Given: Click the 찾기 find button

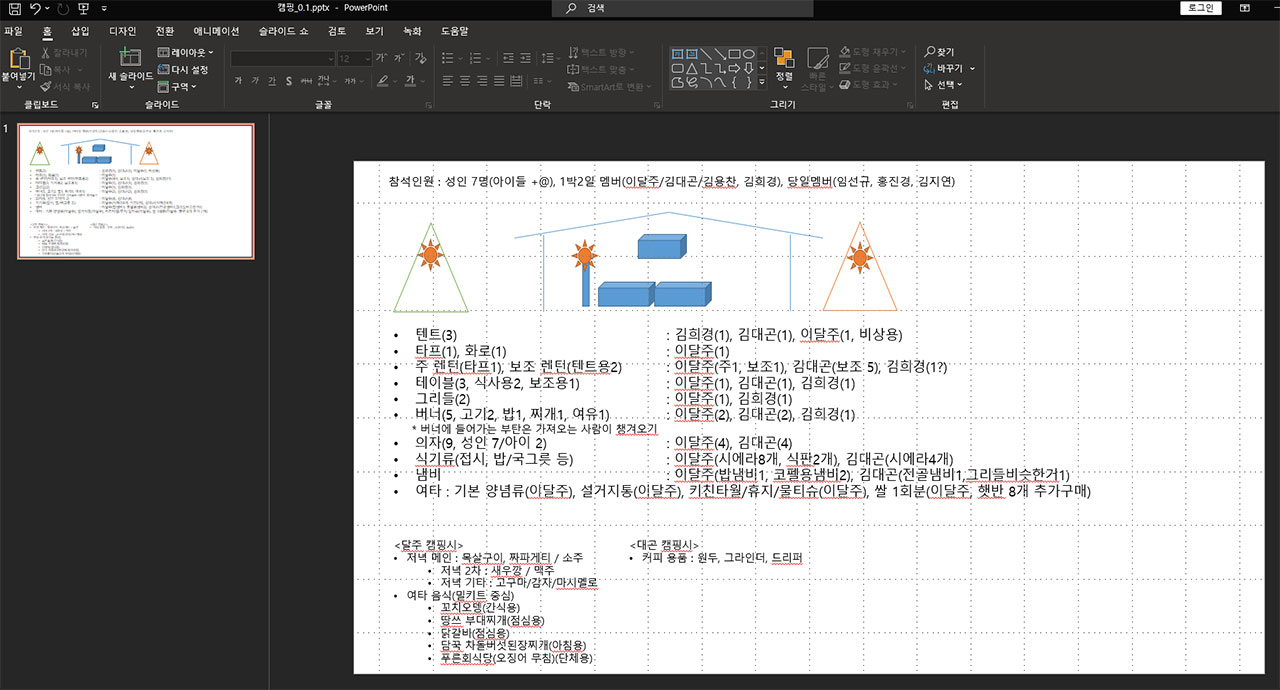Looking at the screenshot, I should pyautogui.click(x=940, y=52).
